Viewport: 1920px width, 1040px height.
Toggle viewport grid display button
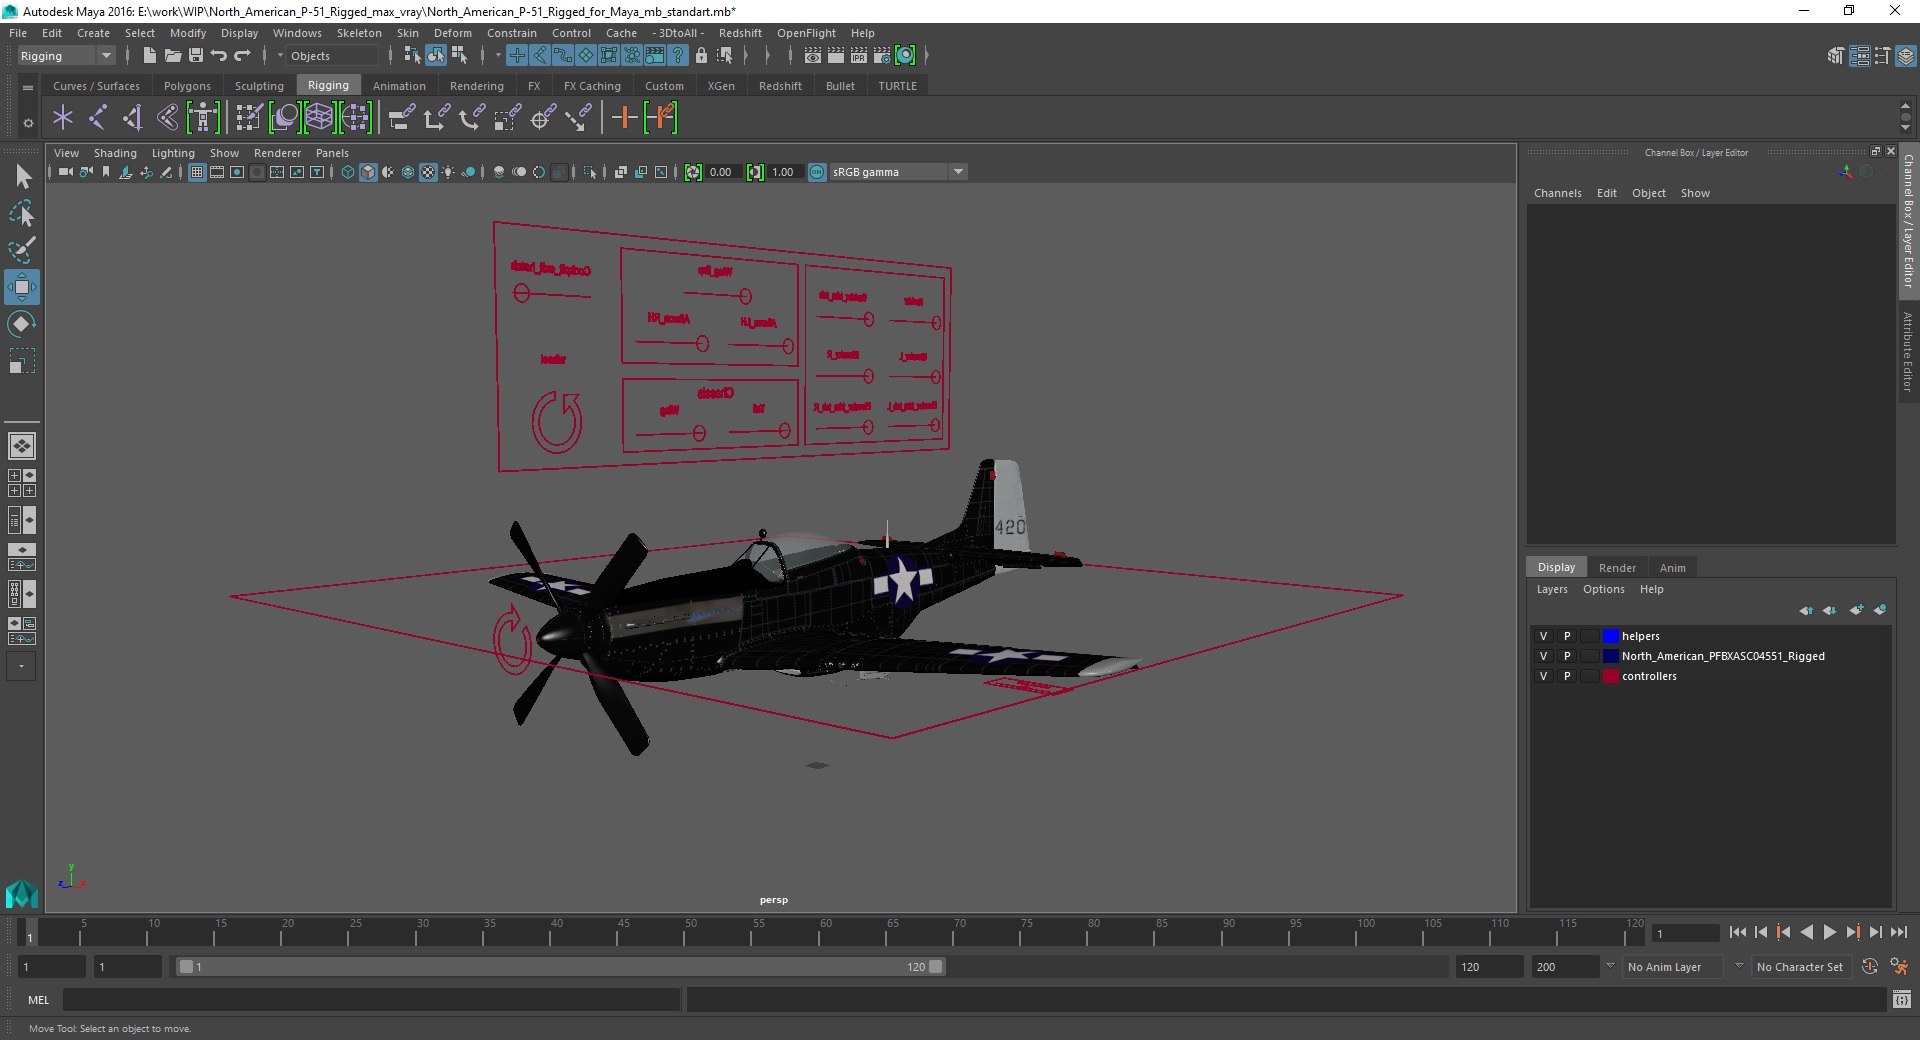click(x=197, y=172)
